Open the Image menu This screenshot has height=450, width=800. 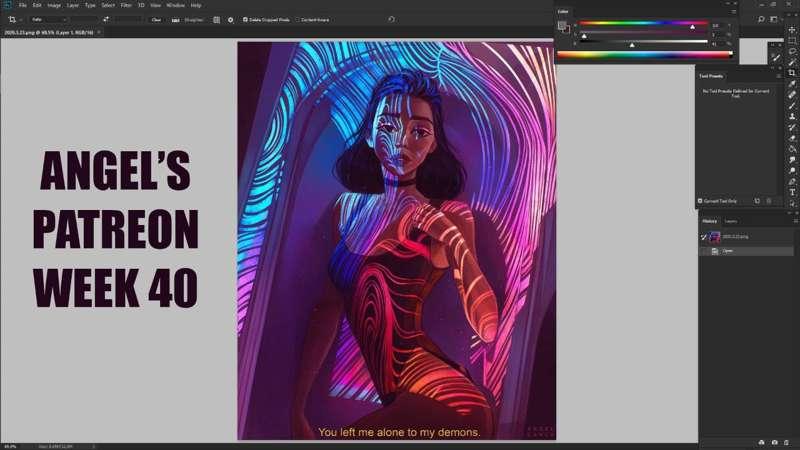tap(54, 5)
